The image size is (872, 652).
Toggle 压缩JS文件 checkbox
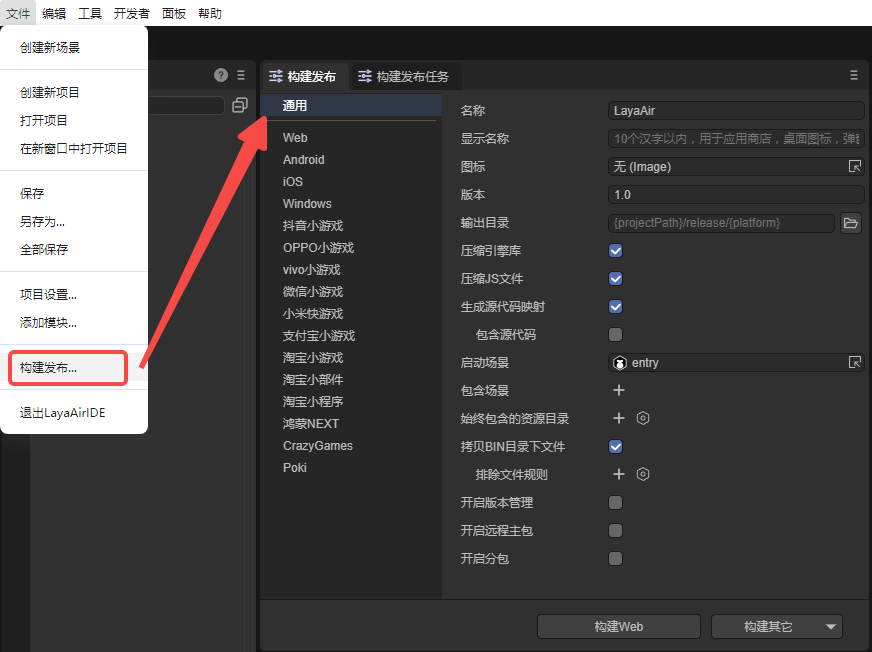pyautogui.click(x=616, y=279)
